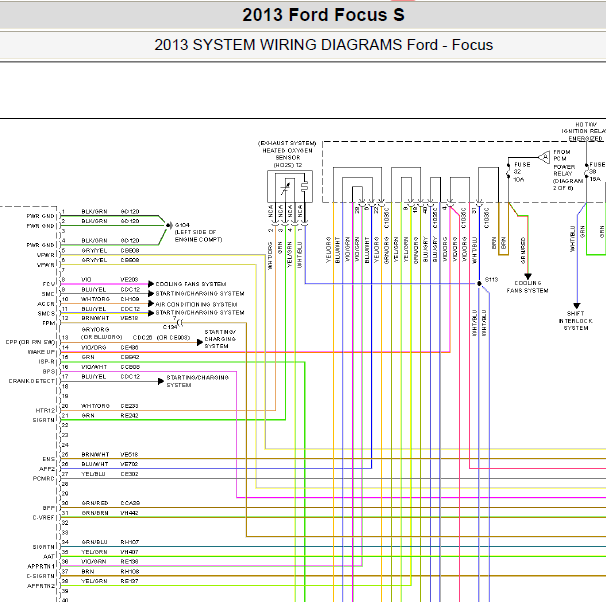Click the 'CPP (OR RN SW)' pin label
The width and height of the screenshot is (606, 602).
point(30,342)
